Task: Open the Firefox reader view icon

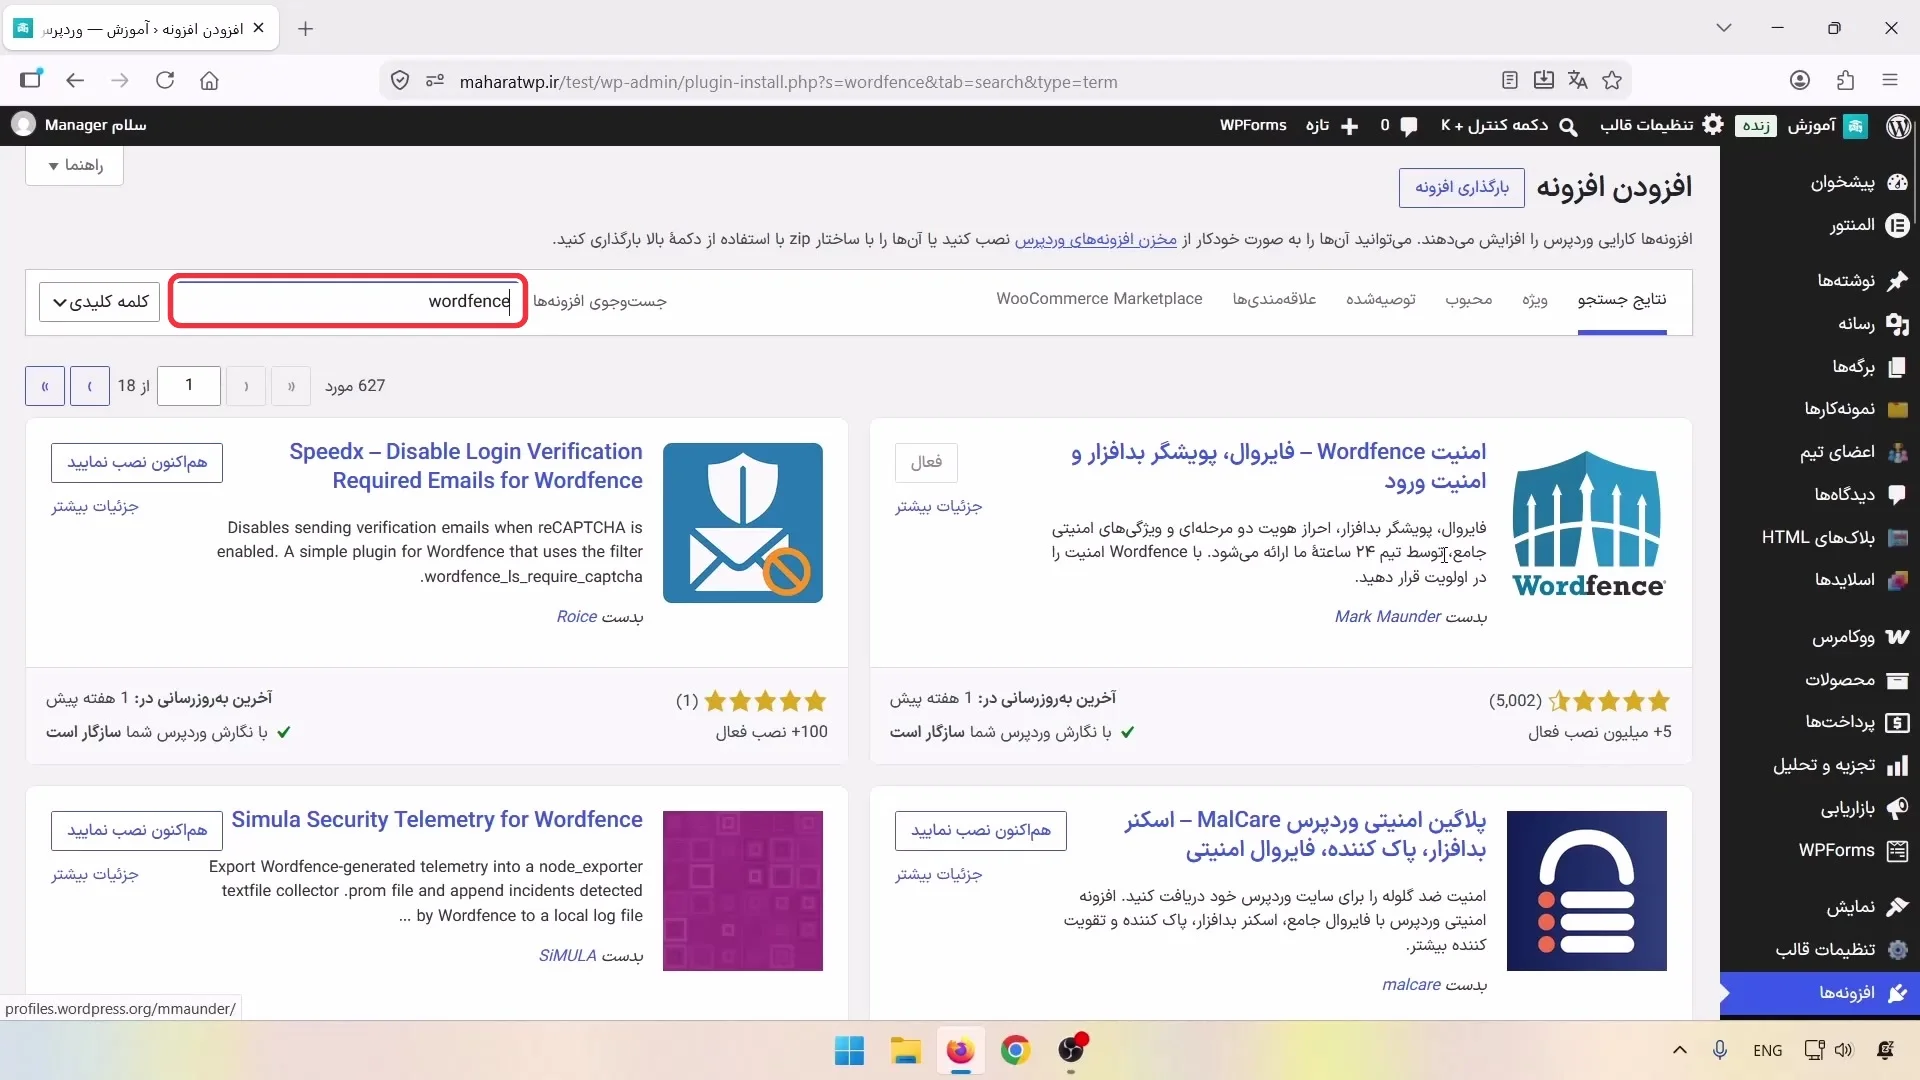Action: (x=1510, y=81)
